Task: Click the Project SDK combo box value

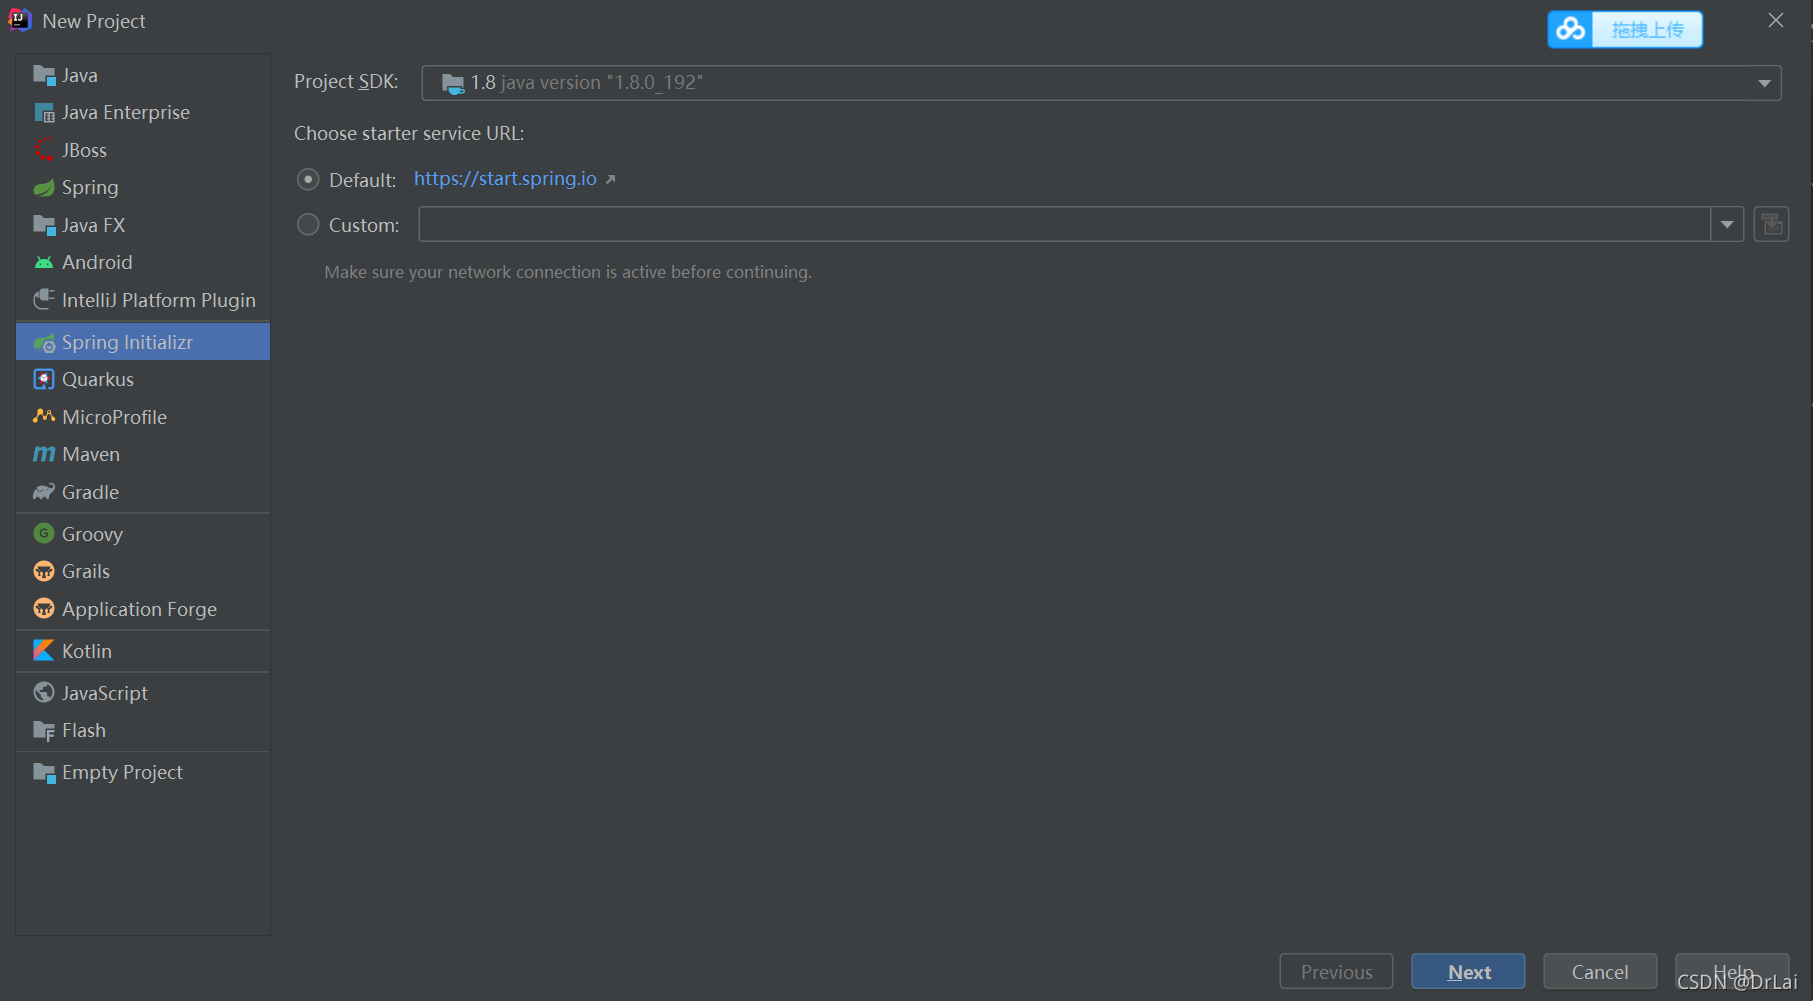Action: tap(1101, 83)
